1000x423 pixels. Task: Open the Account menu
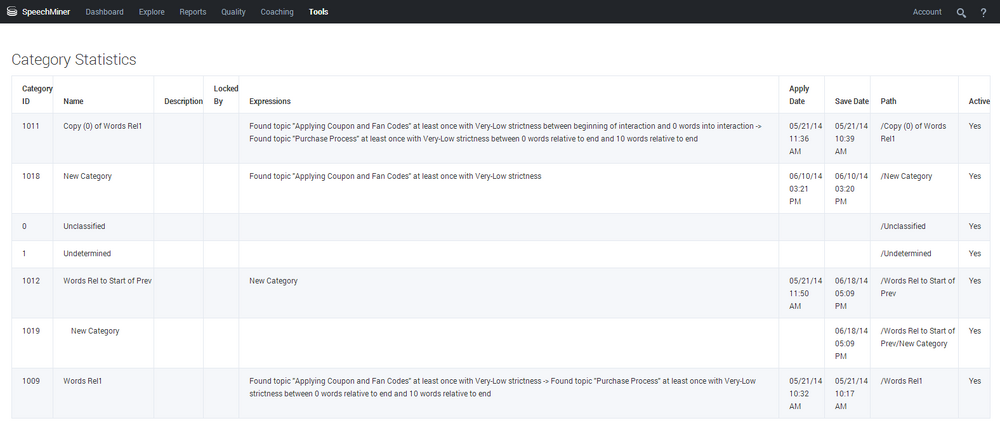927,12
